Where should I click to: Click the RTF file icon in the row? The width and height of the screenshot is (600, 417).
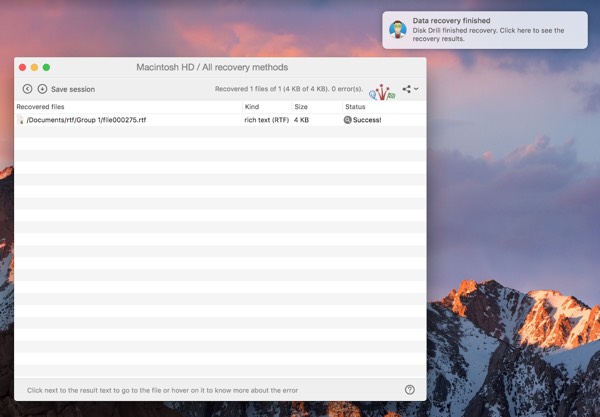[21, 120]
